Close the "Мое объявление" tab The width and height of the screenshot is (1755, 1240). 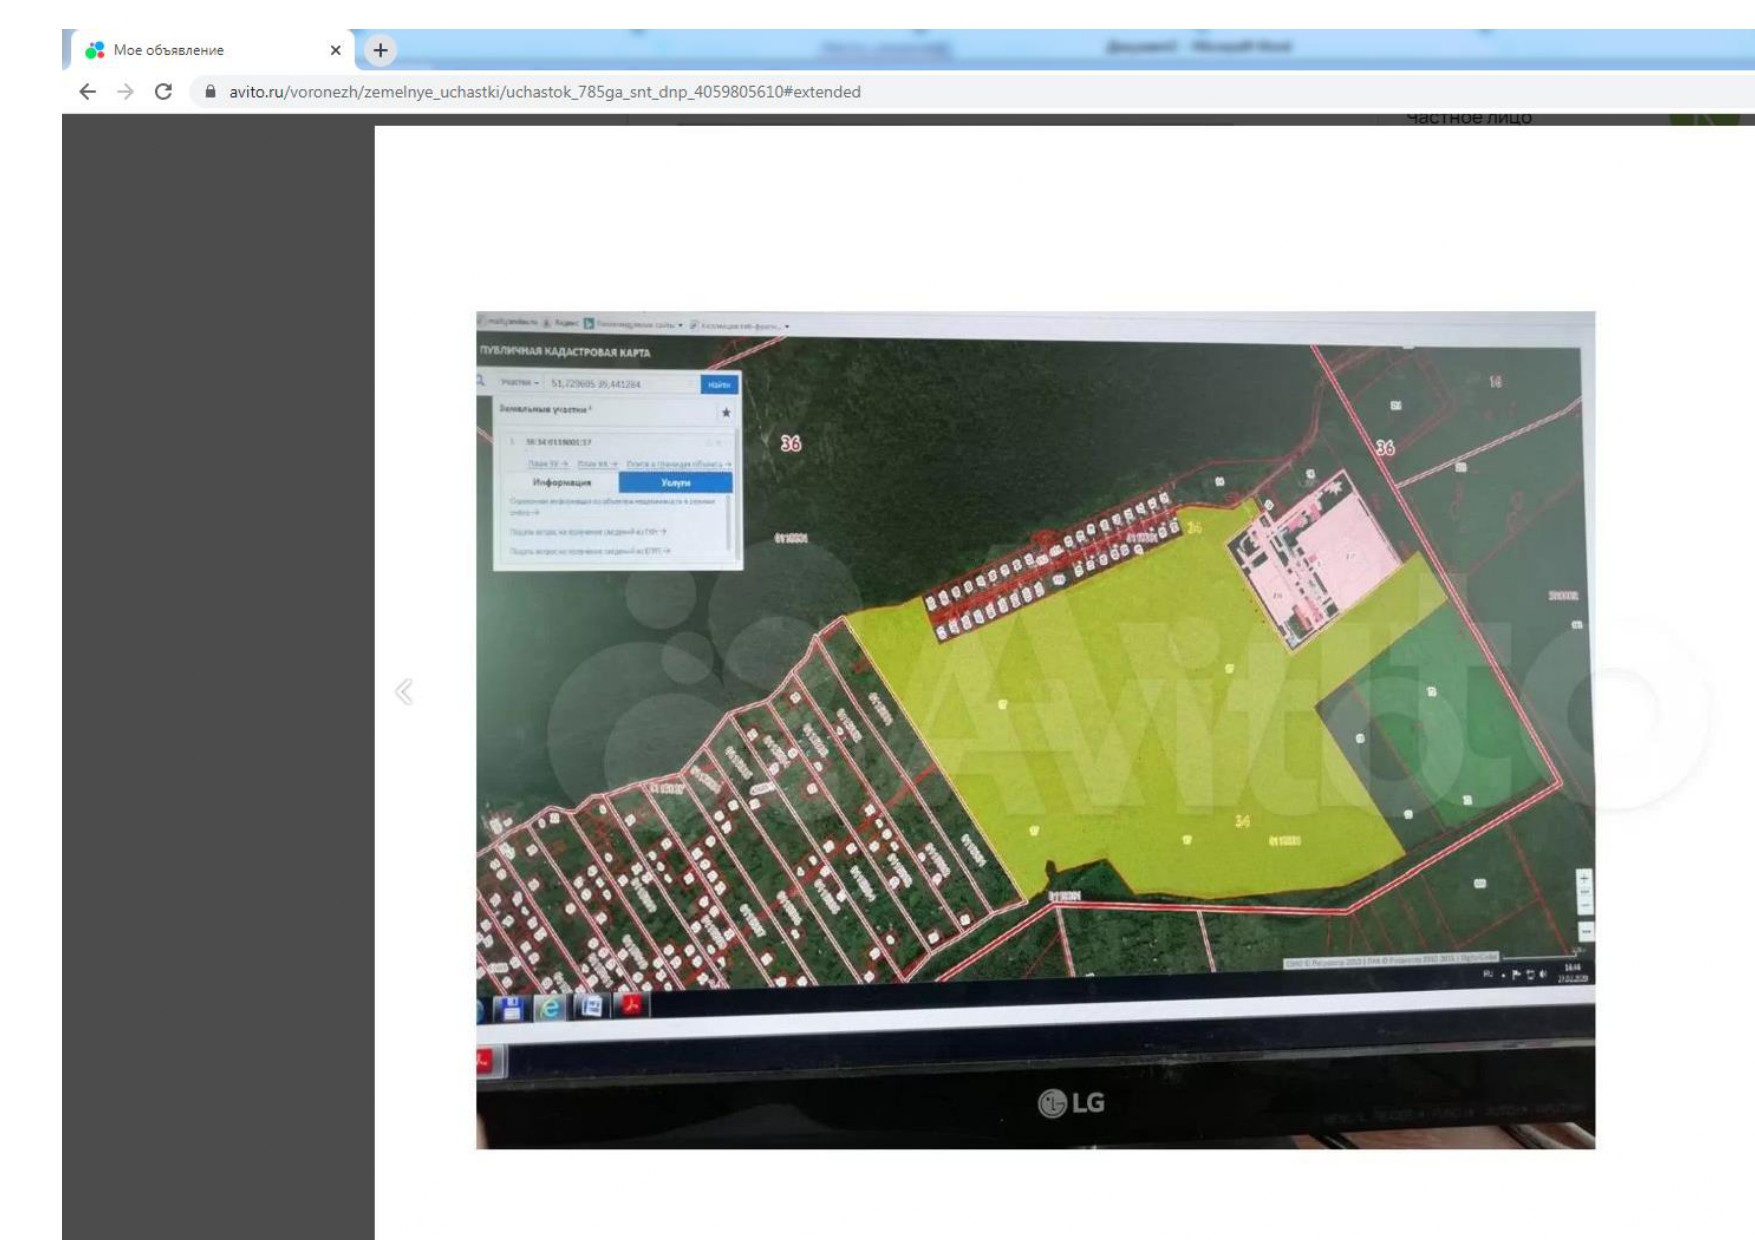[335, 50]
